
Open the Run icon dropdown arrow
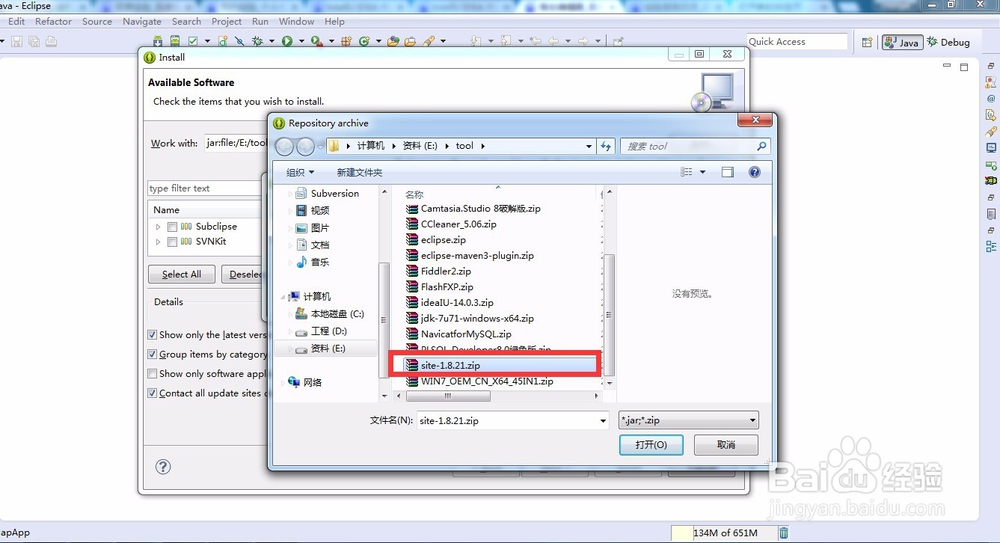[x=301, y=41]
